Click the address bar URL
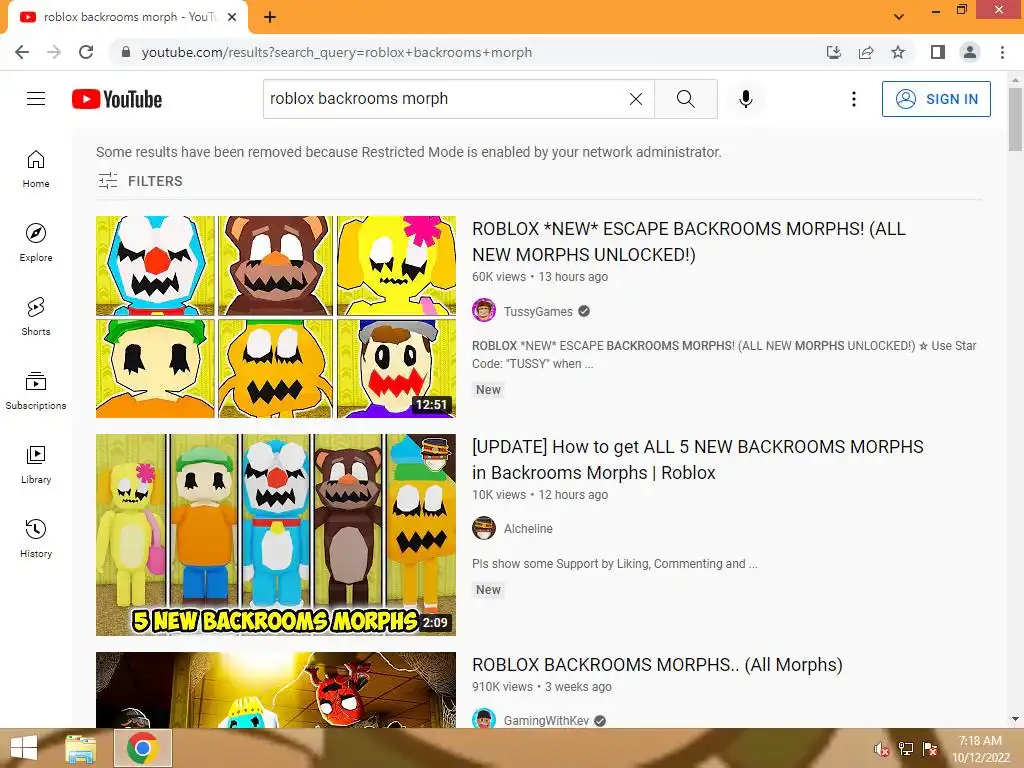1024x768 pixels. 337,52
